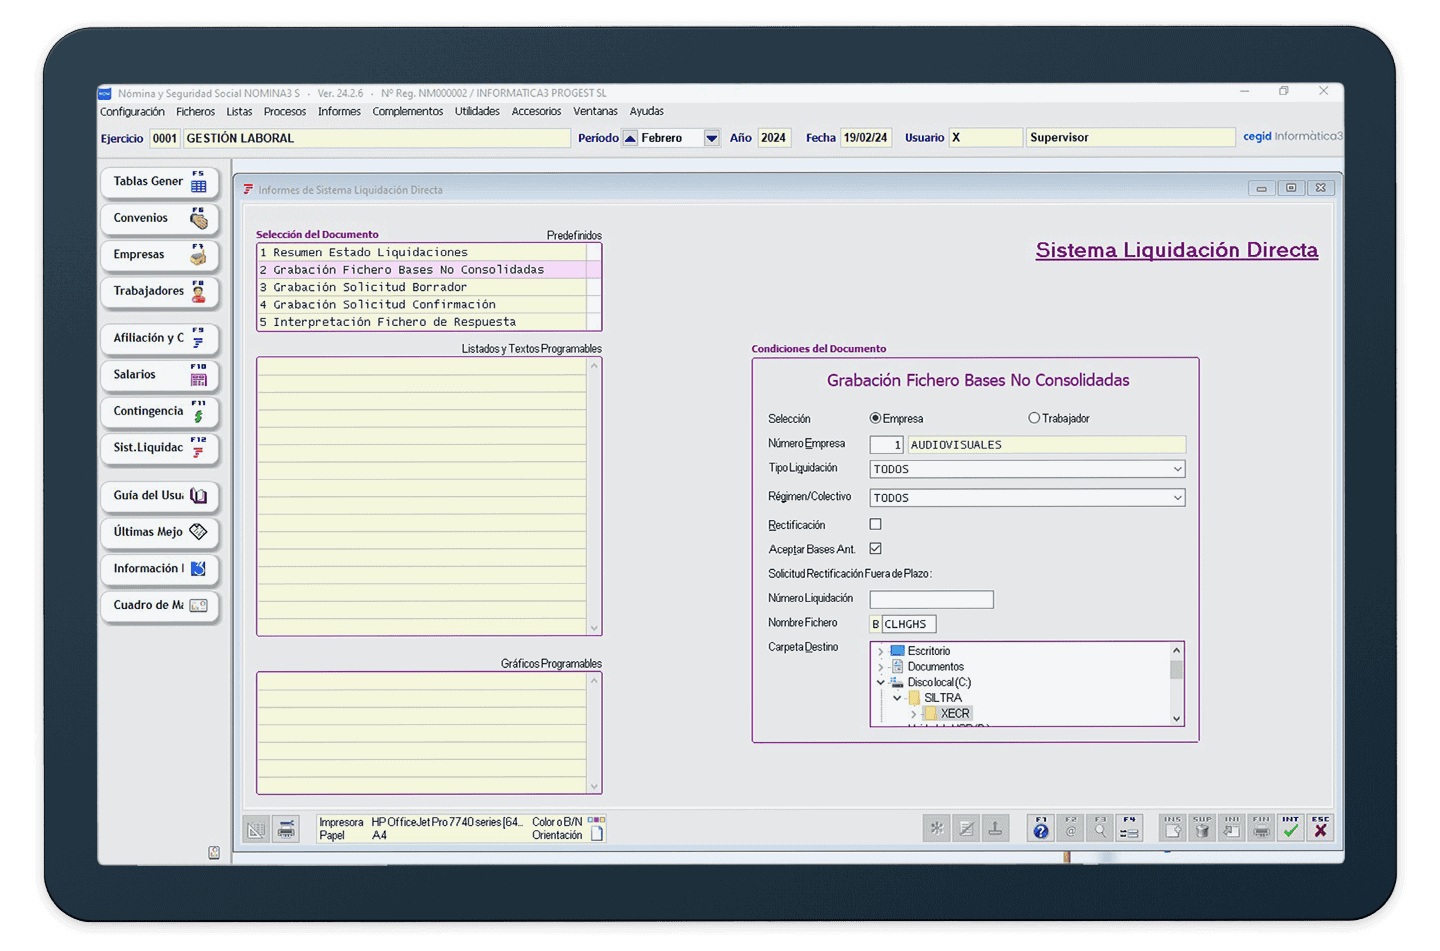The height and width of the screenshot is (951, 1440).
Task: Click the F3 magnifier search icon
Action: point(1100,828)
